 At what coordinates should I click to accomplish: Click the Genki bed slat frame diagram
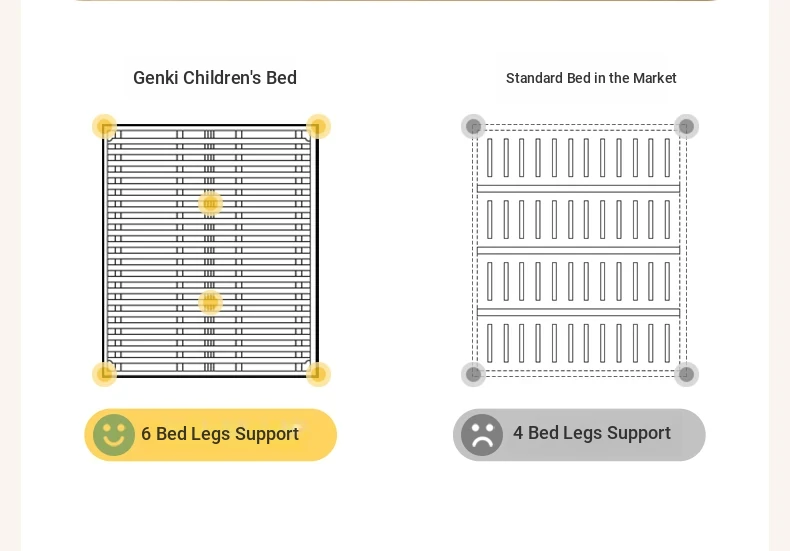pos(211,251)
